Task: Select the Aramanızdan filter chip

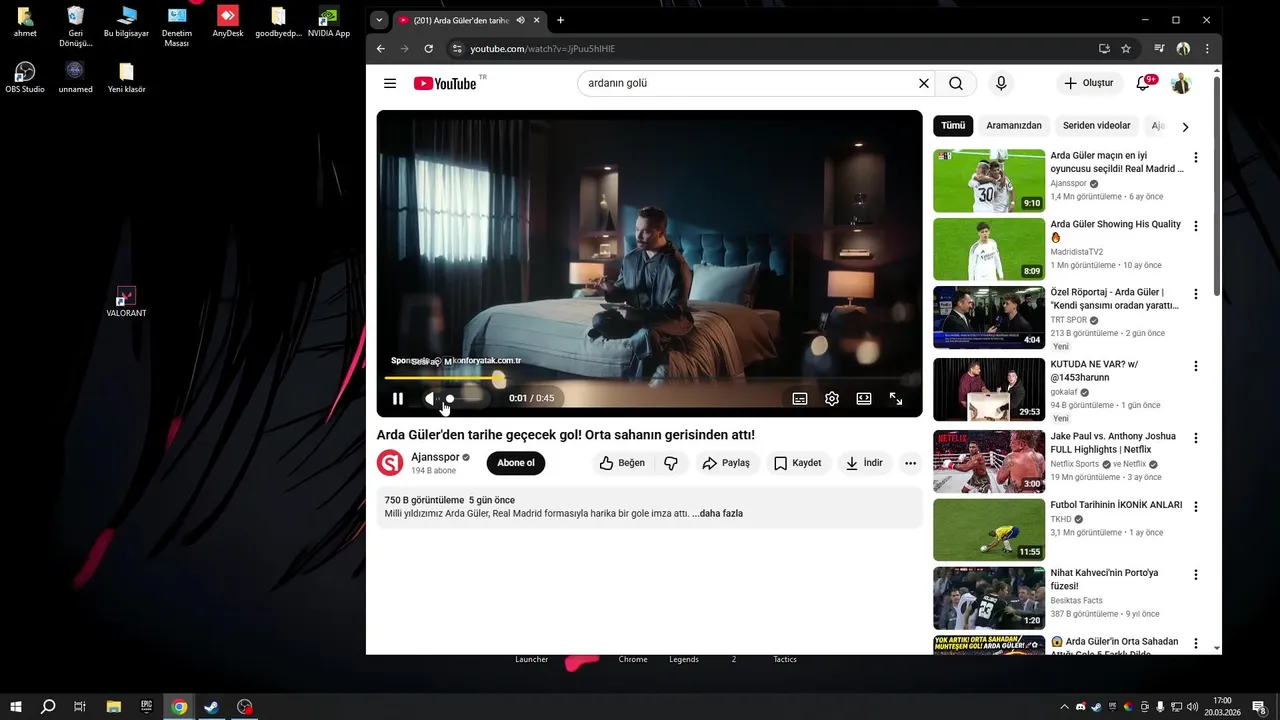Action: click(1014, 126)
